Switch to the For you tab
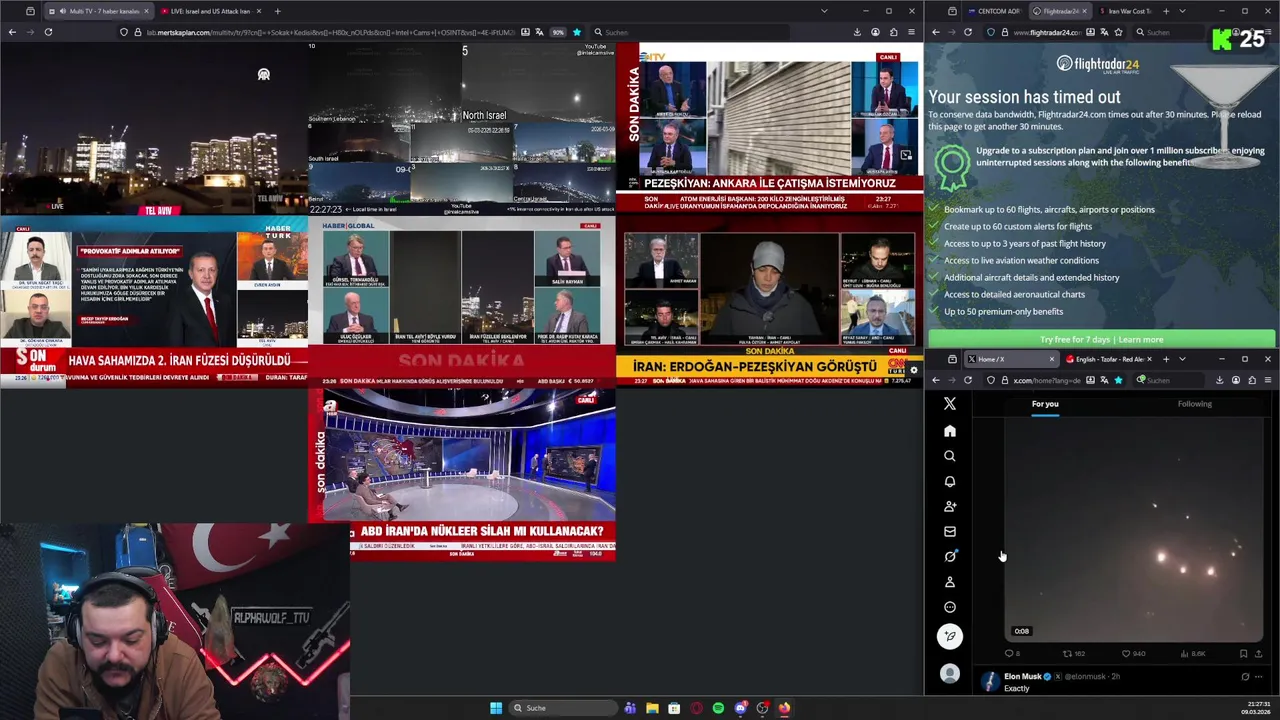The image size is (1280, 720). coord(1045,404)
